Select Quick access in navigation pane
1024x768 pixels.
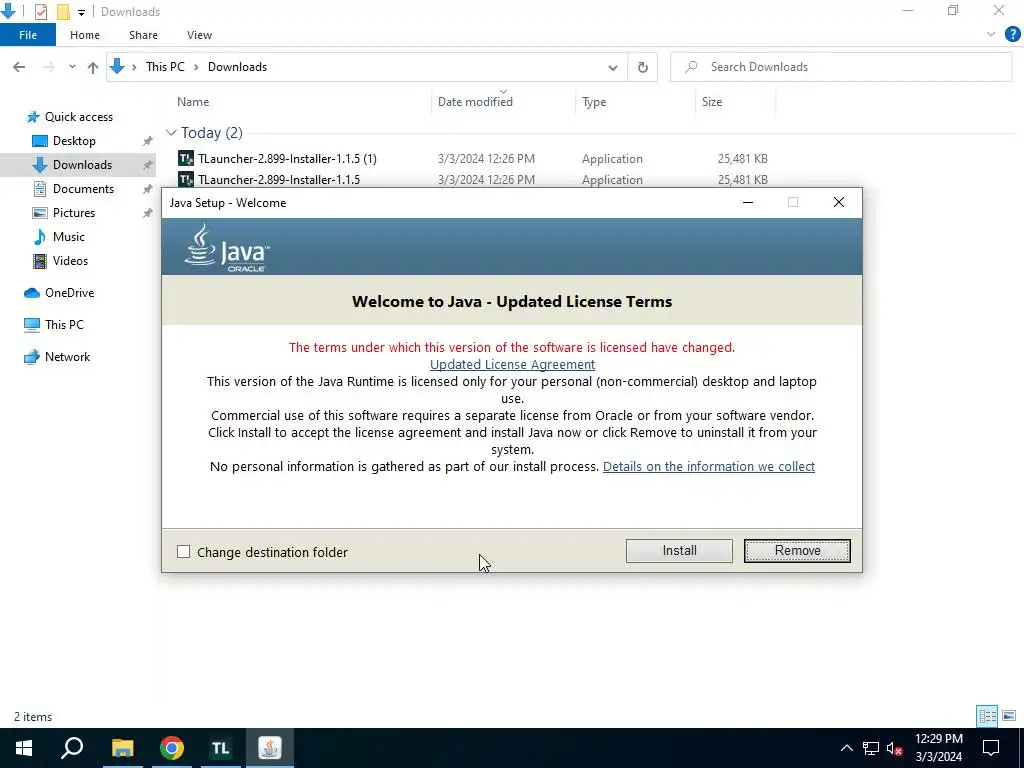pos(78,117)
